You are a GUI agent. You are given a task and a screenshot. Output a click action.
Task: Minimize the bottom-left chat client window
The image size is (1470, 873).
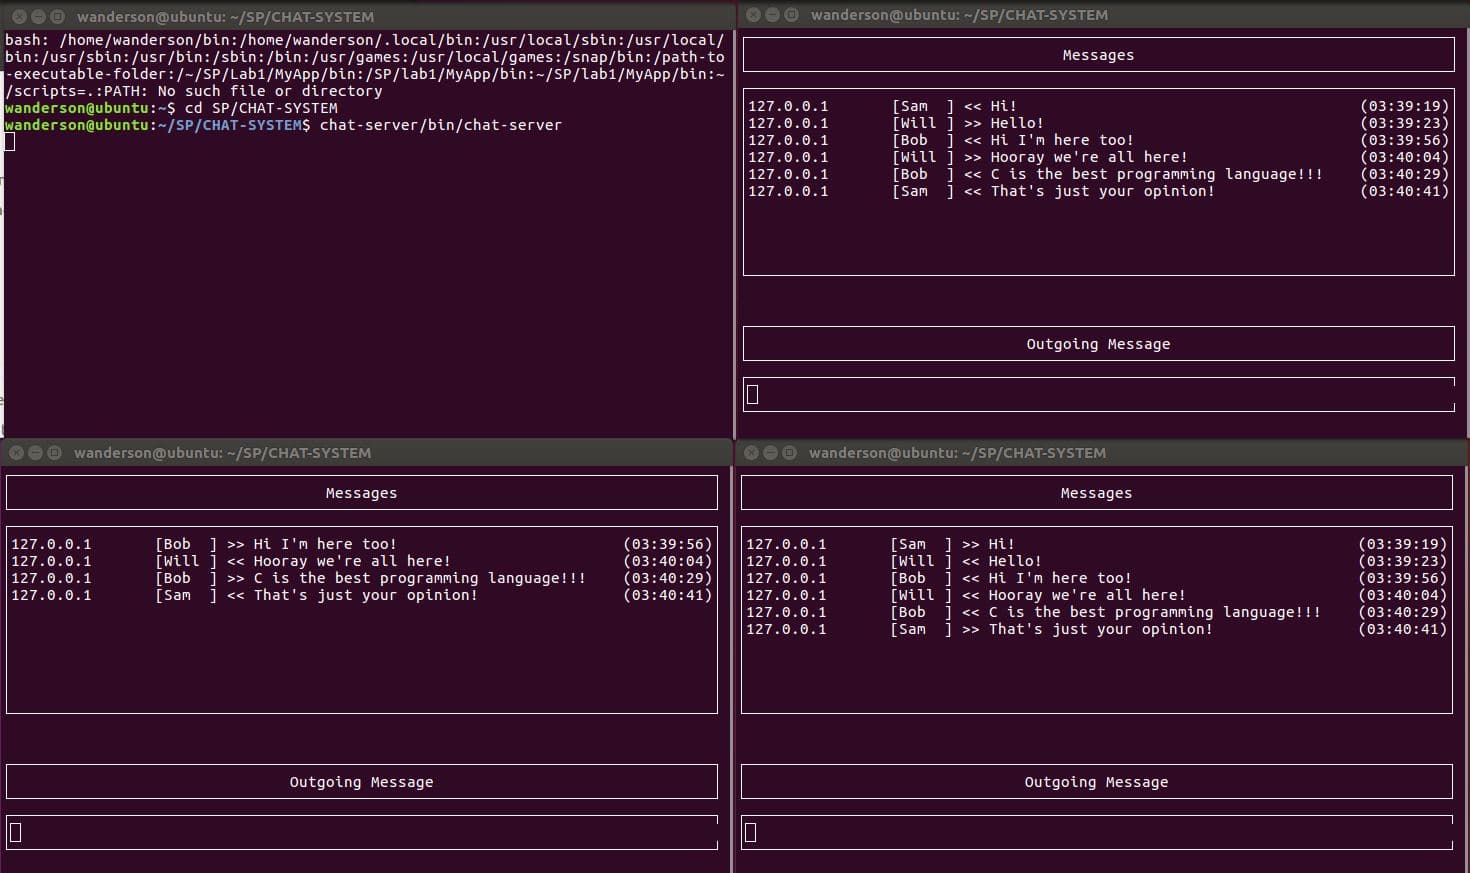[35, 453]
